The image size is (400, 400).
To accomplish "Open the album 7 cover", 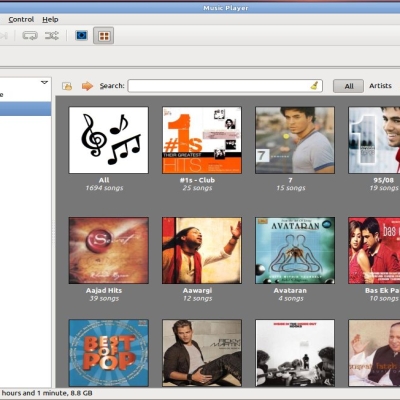I will (x=295, y=140).
